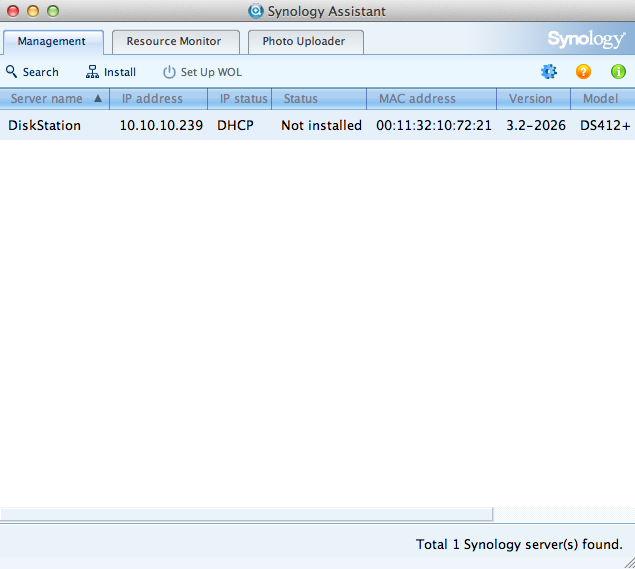
Task: Click the Total 1 Synology server(s) found text
Action: pos(519,544)
